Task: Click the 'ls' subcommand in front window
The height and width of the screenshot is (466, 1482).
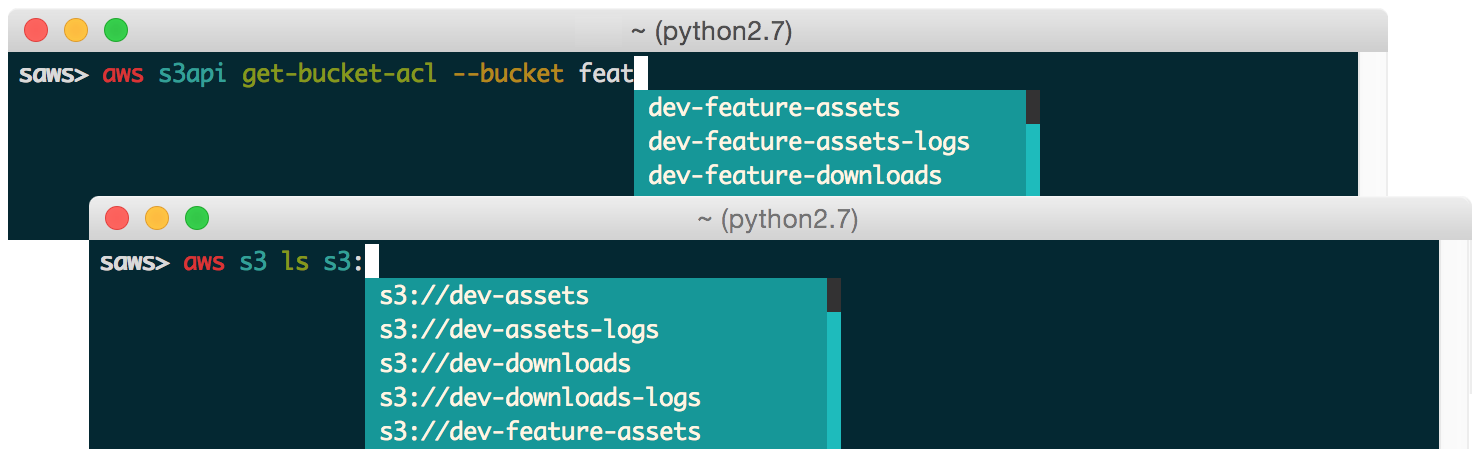Action: (x=295, y=262)
